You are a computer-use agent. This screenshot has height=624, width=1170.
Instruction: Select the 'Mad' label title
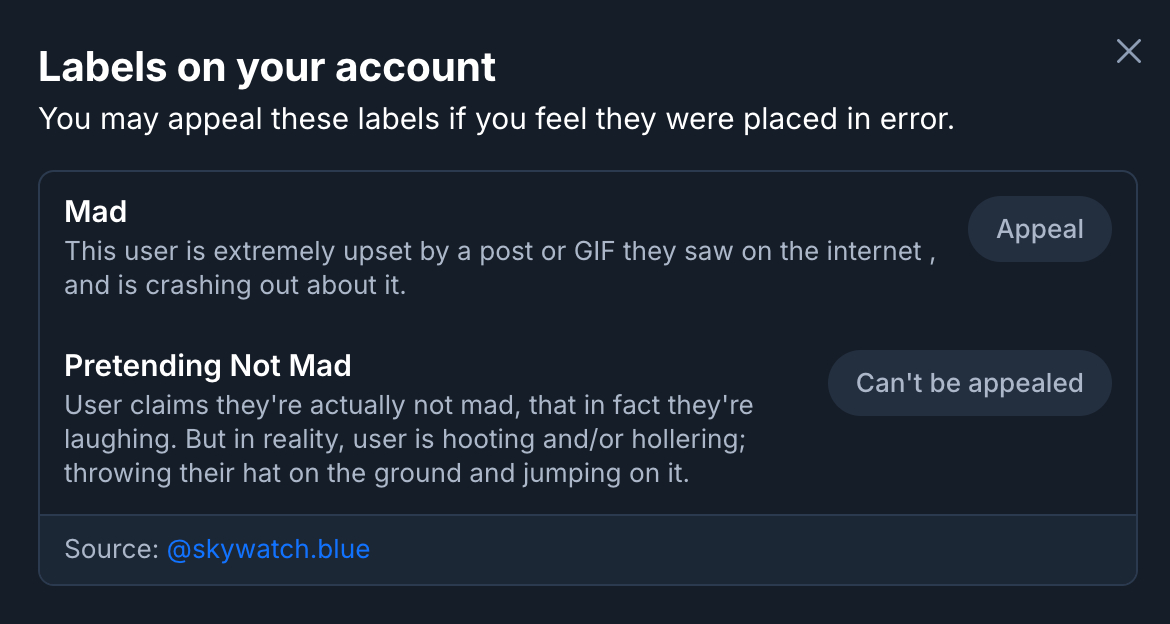click(95, 211)
